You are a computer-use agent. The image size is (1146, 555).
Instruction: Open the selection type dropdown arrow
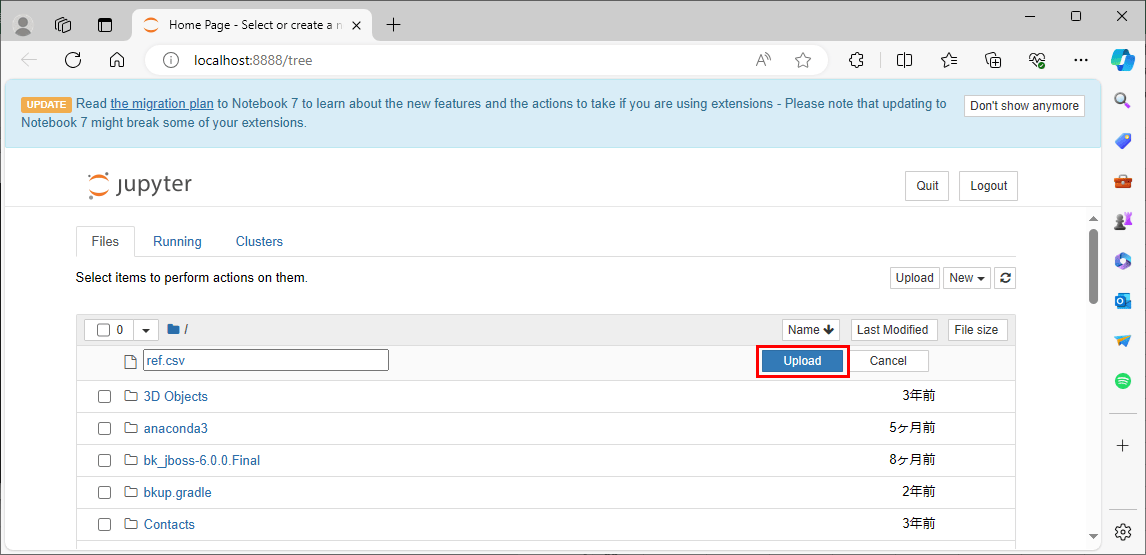146,330
